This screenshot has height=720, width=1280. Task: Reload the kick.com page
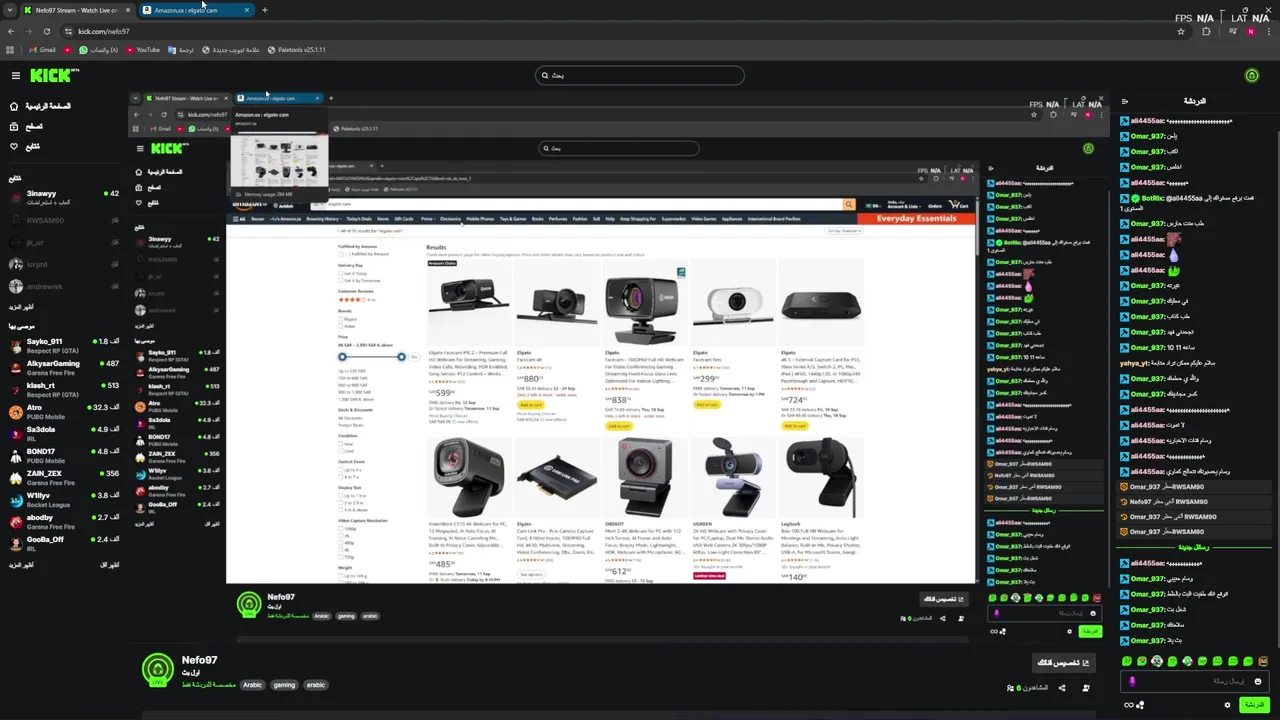(46, 31)
